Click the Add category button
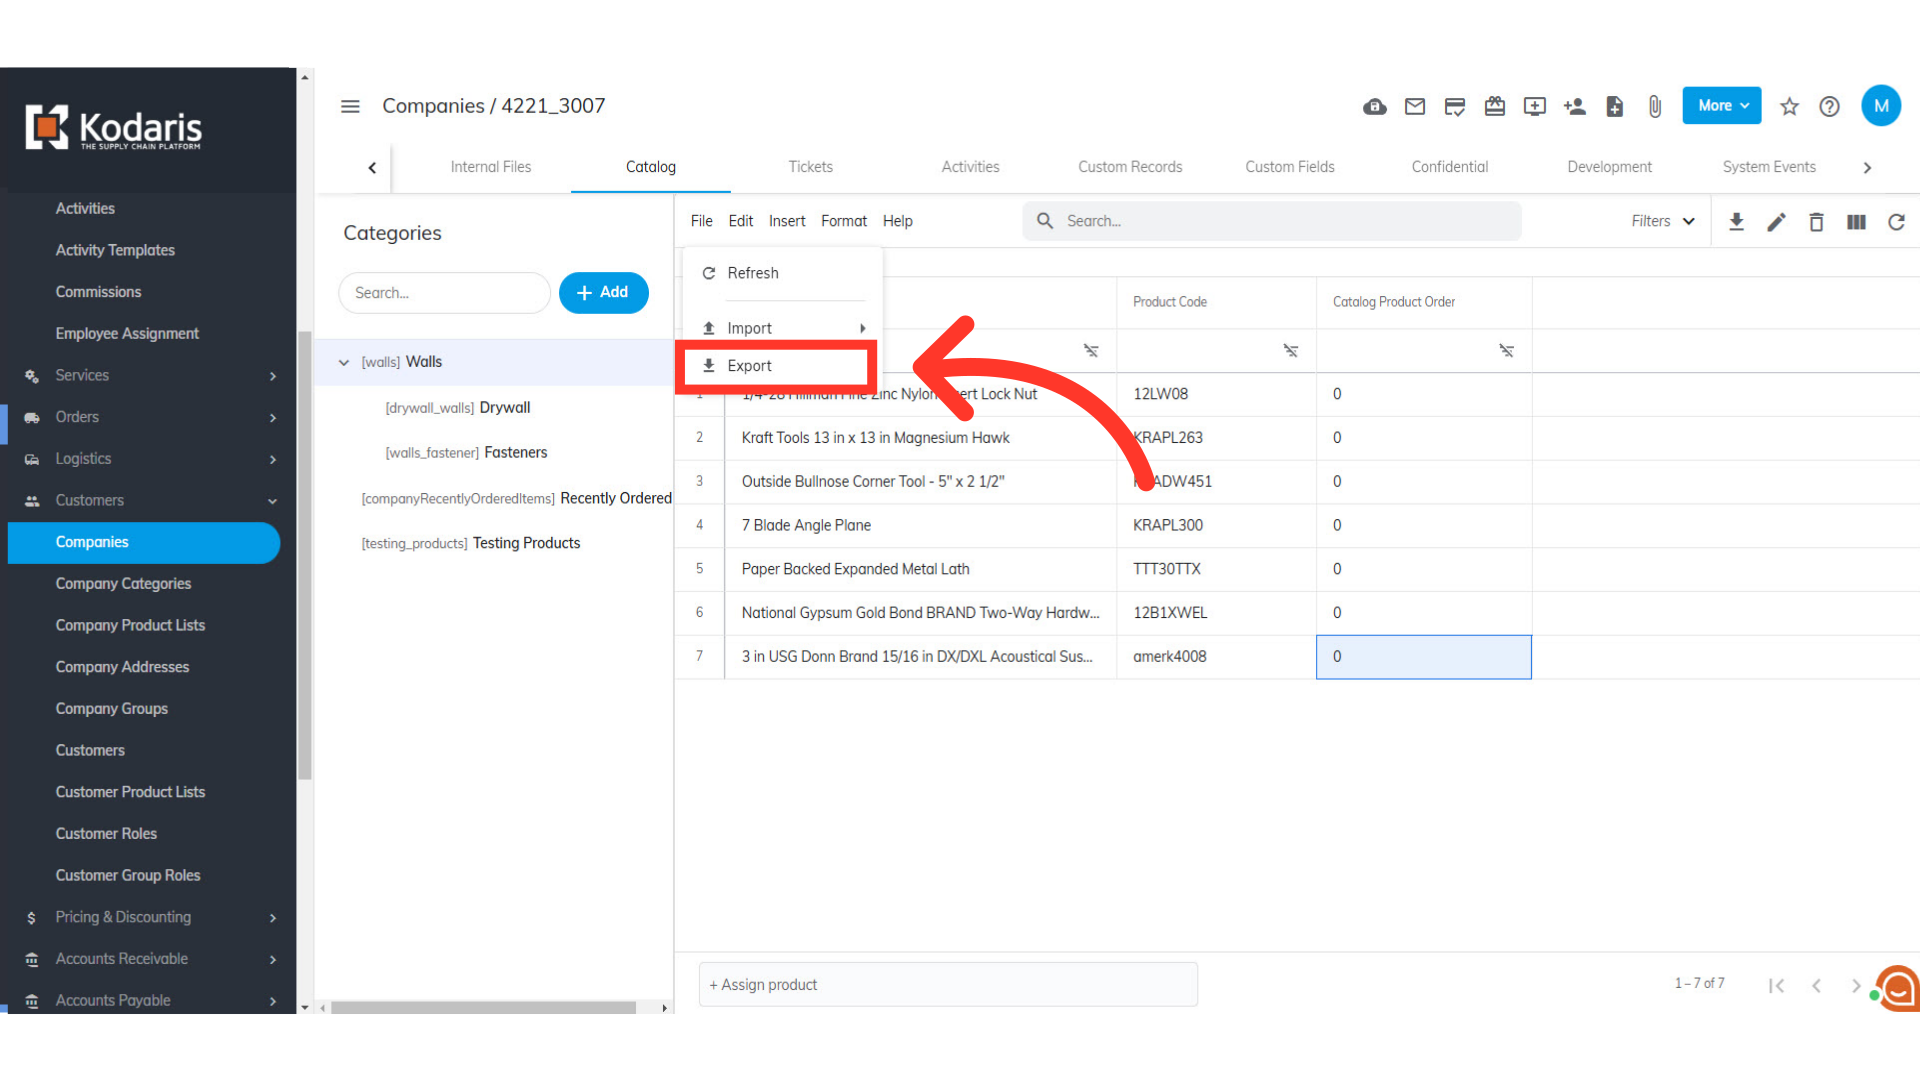The height and width of the screenshot is (1080, 1920). [x=603, y=293]
